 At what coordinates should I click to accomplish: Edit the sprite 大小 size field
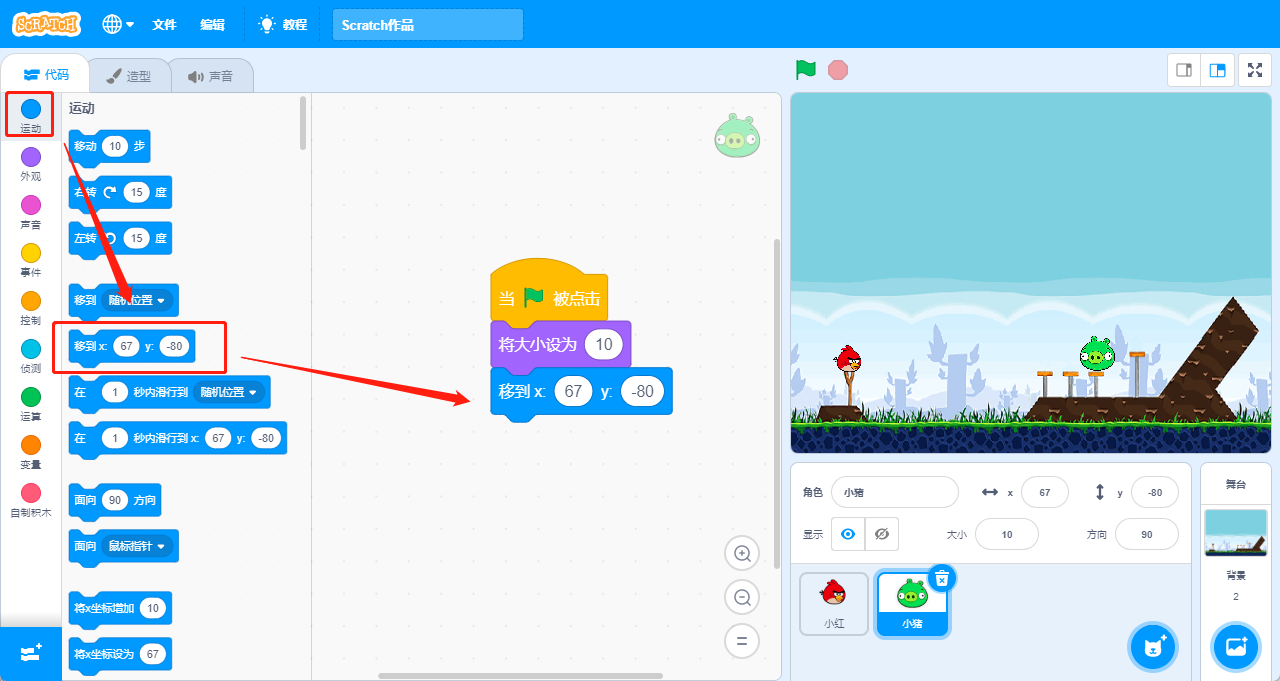point(1007,534)
